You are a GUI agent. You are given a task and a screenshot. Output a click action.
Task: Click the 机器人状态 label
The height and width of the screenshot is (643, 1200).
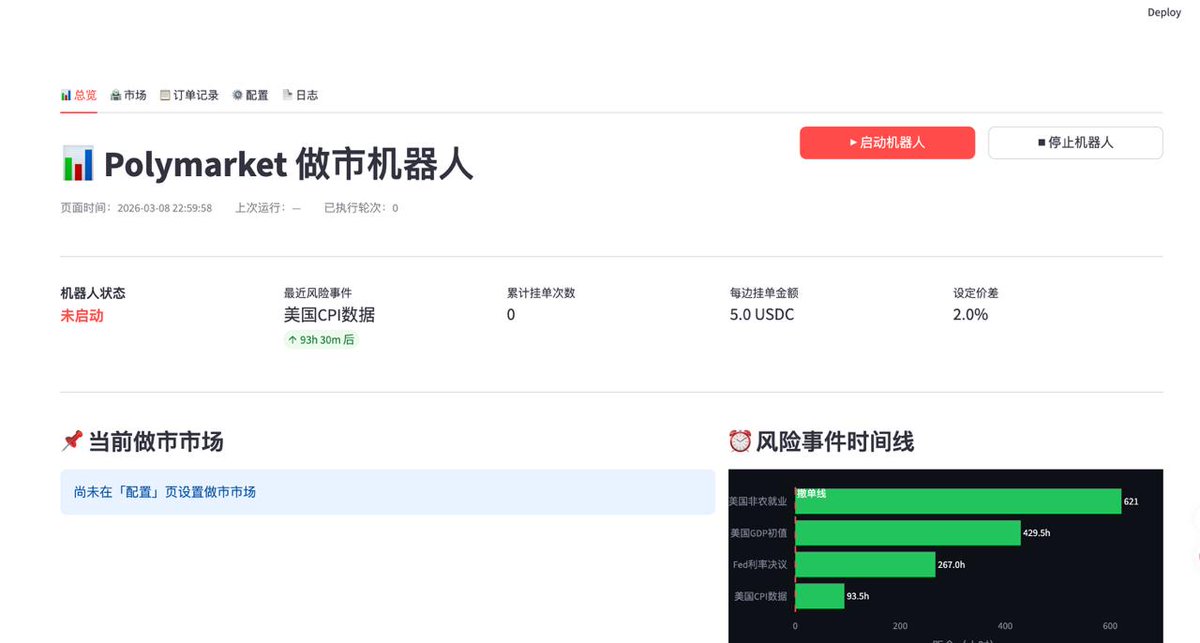click(93, 293)
